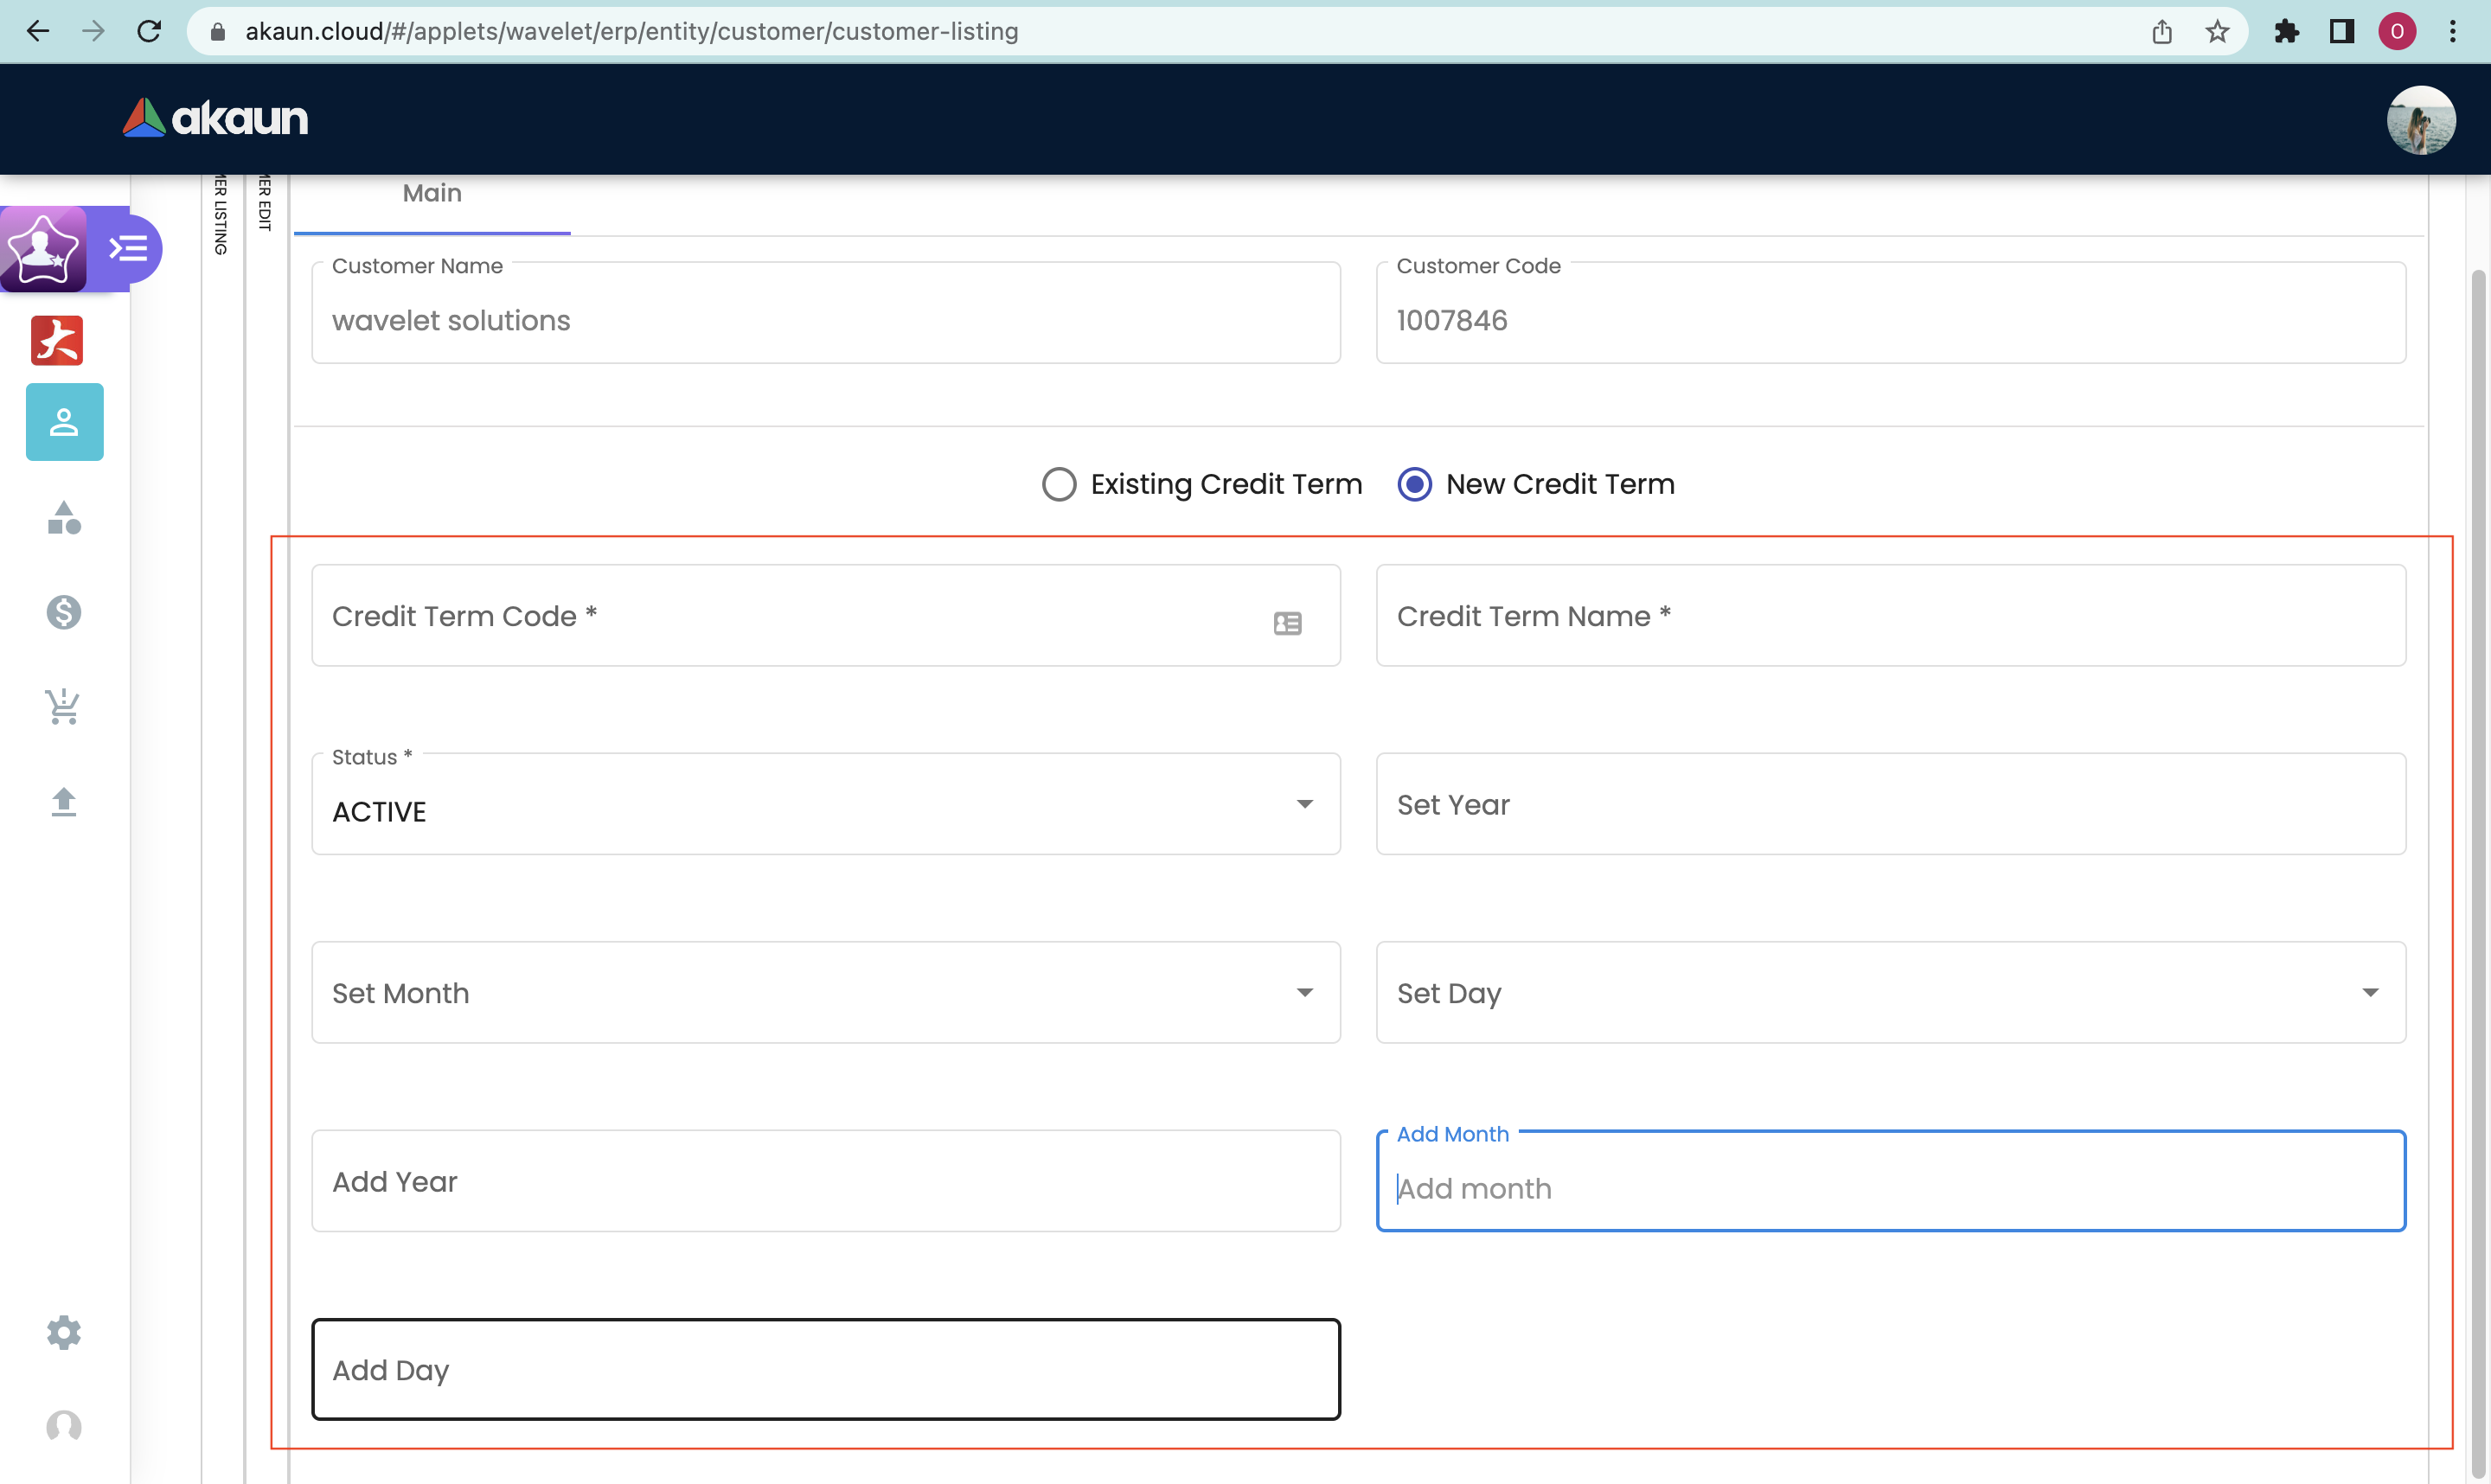Open the shopping cart sidebar icon
This screenshot has height=1484, width=2491.
coord(64,707)
